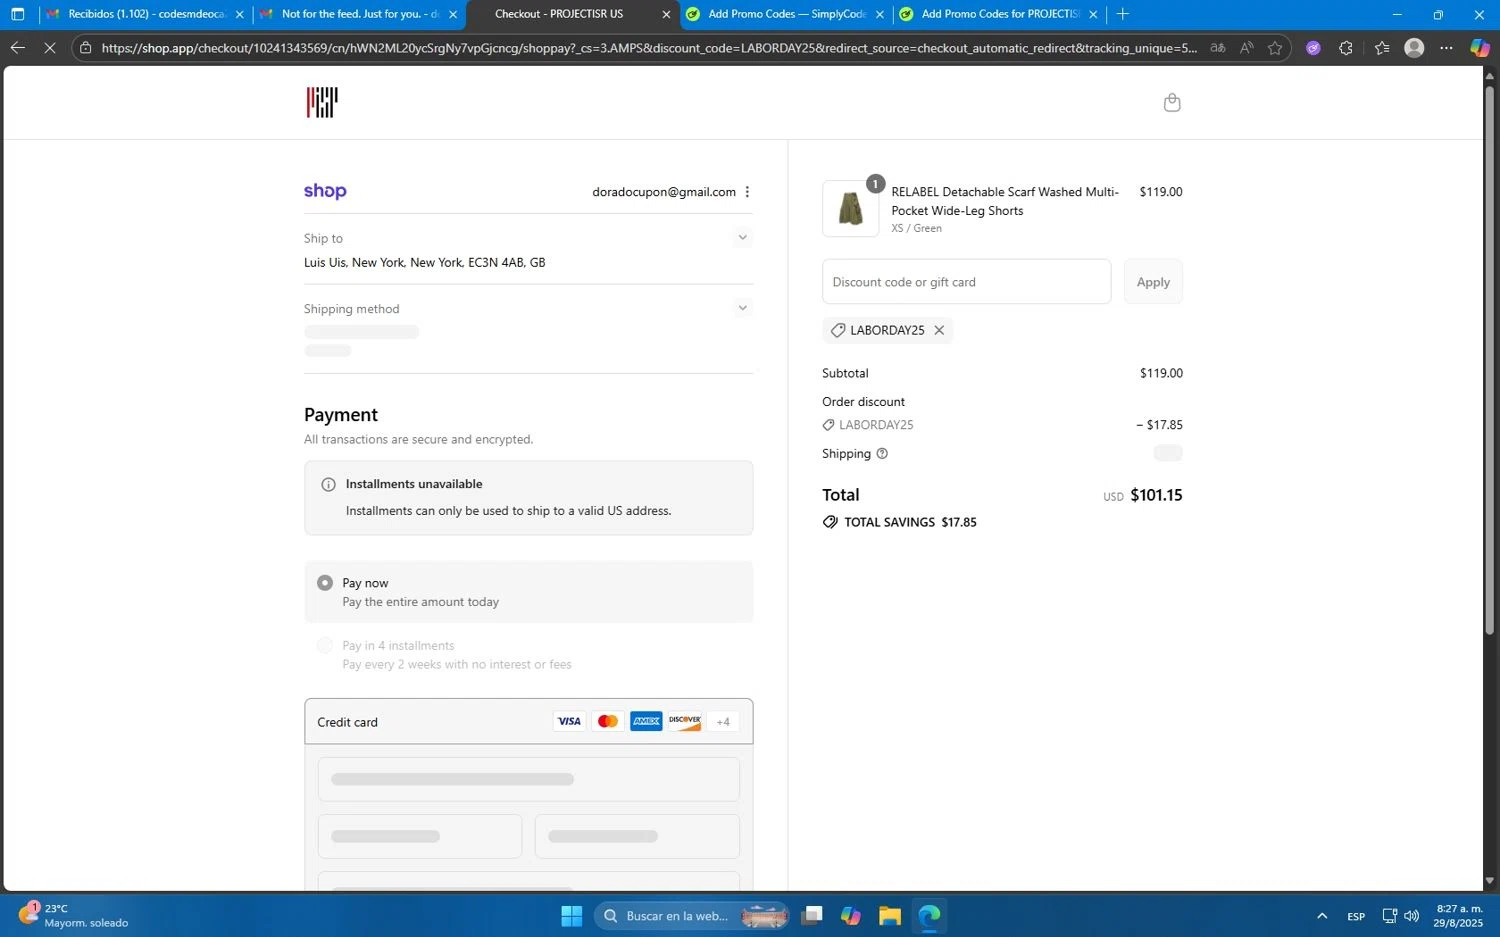Click the Credit card payment header
The width and height of the screenshot is (1500, 937).
pyautogui.click(x=528, y=721)
